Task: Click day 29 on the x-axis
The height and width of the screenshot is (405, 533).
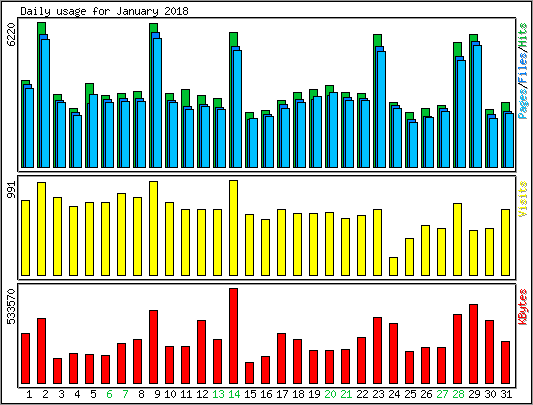Action: pos(474,394)
